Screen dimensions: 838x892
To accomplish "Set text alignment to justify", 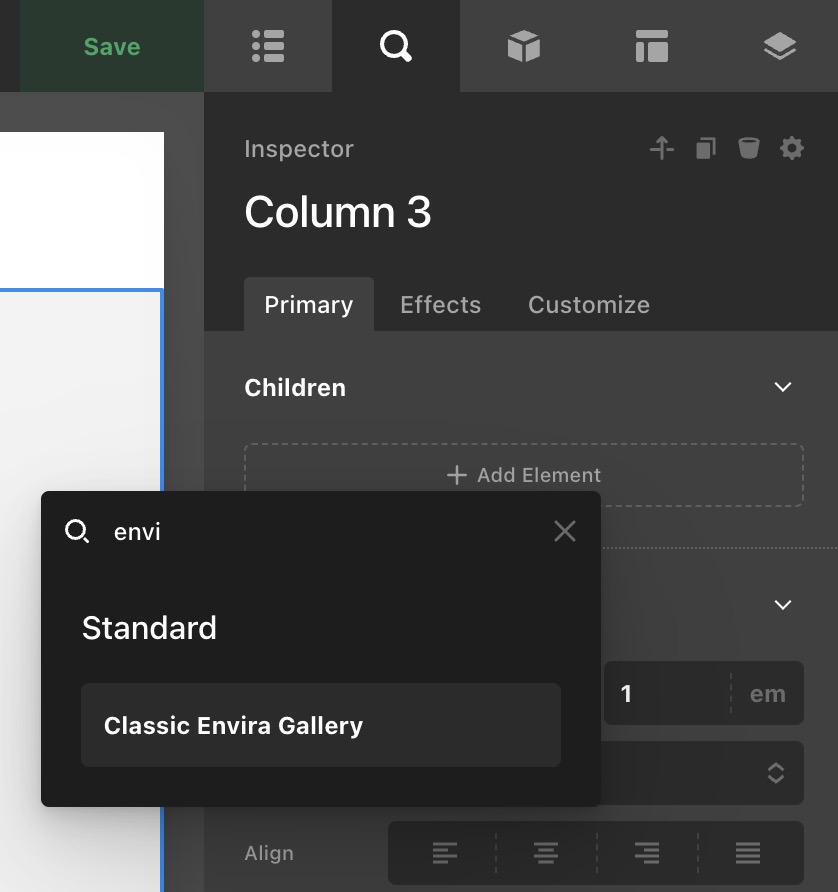I will pyautogui.click(x=748, y=853).
